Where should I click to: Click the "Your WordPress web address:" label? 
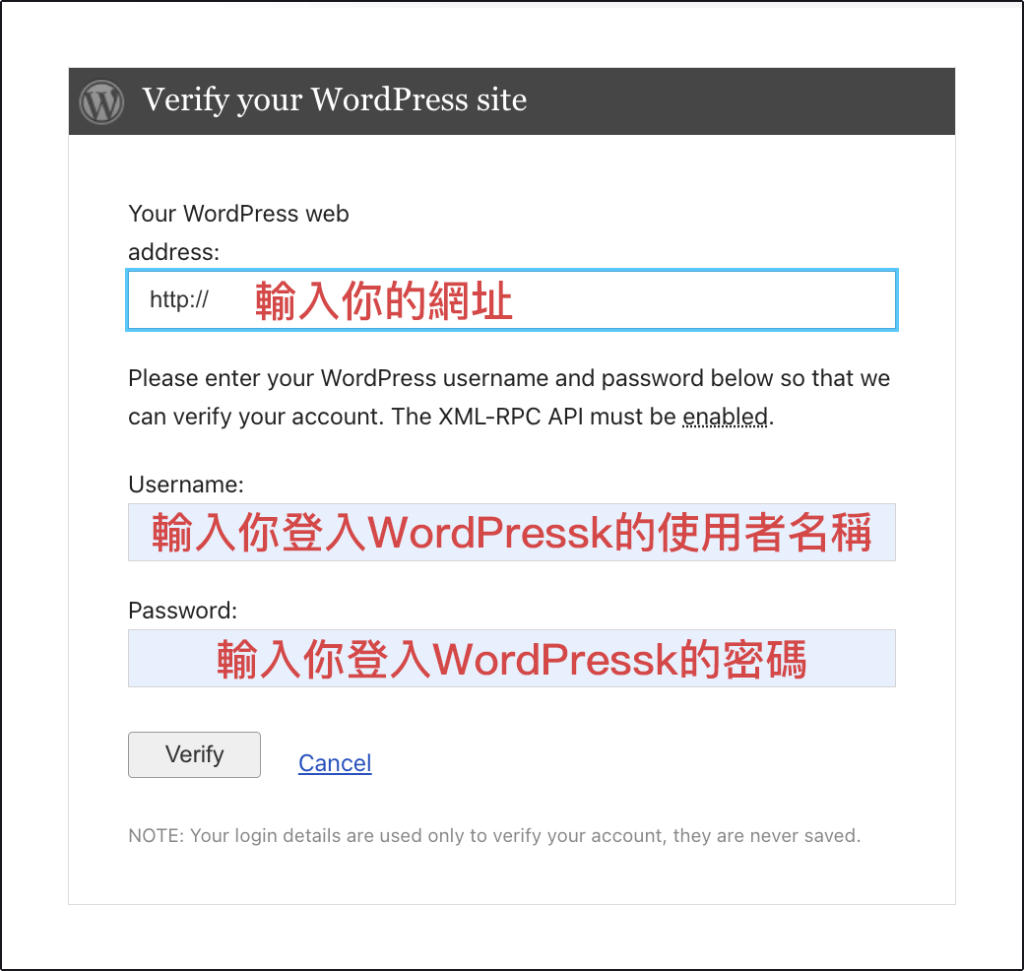click(238, 232)
